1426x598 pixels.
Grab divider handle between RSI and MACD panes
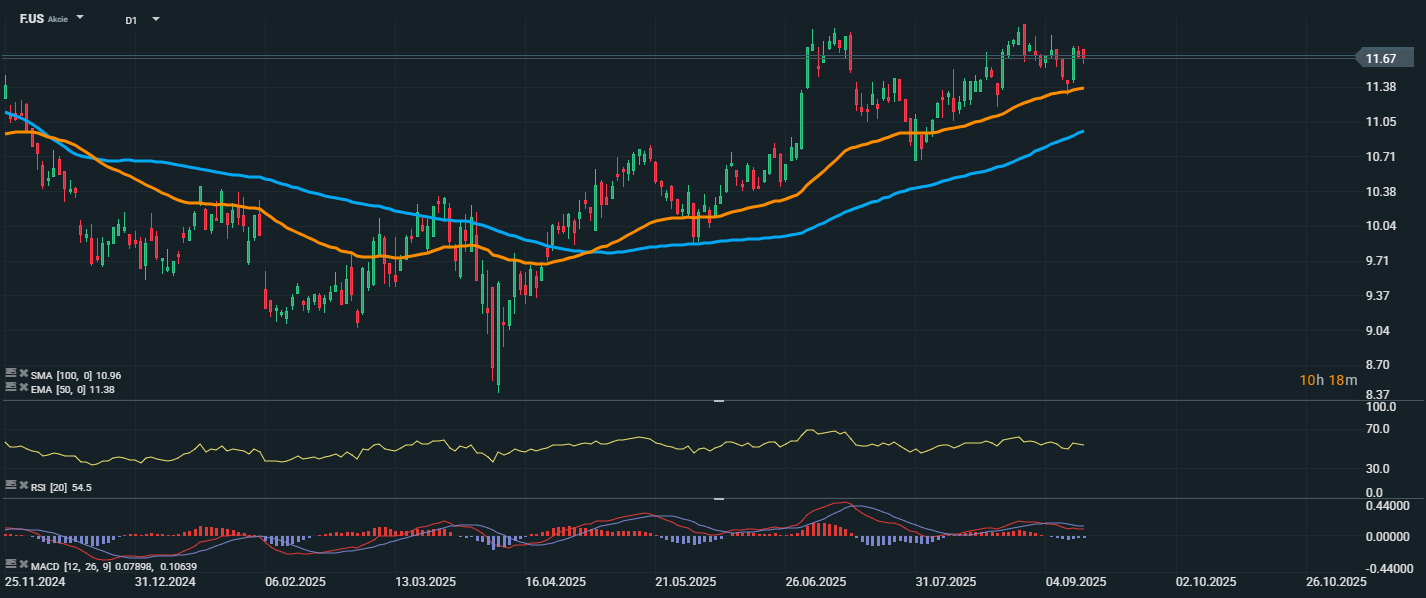(718, 498)
